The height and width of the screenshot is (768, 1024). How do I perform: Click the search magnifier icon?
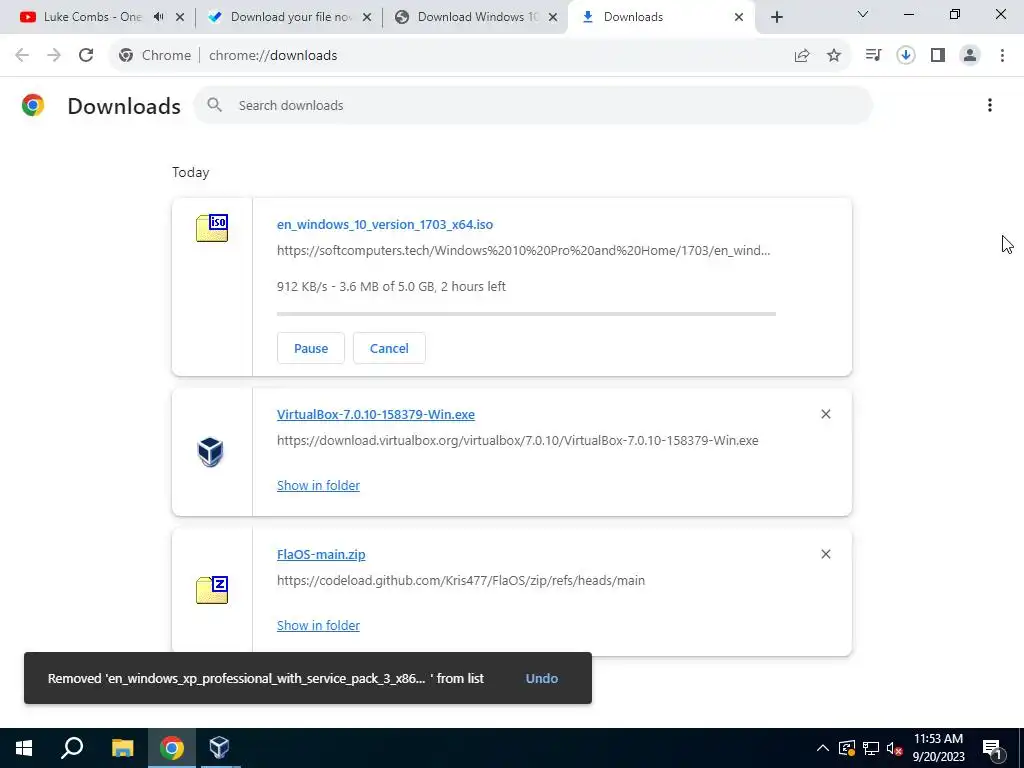pyautogui.click(x=214, y=104)
